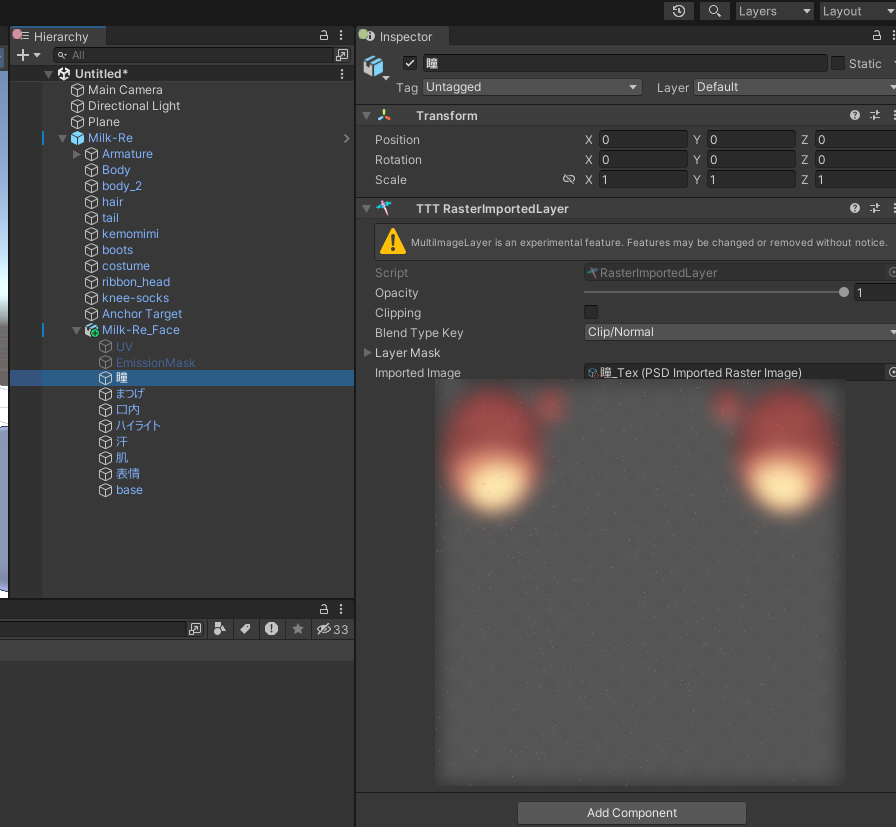This screenshot has width=896, height=827.
Task: Enable the Static checkbox
Action: 838,63
